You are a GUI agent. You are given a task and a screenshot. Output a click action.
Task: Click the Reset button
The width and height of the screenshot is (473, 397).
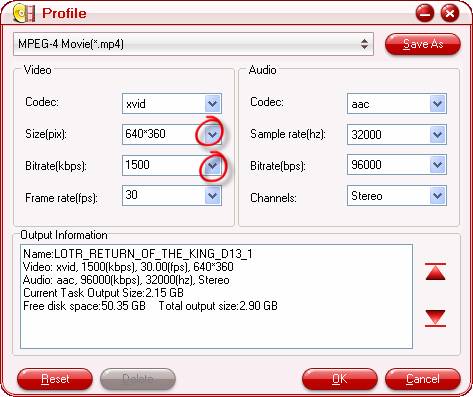click(x=55, y=379)
